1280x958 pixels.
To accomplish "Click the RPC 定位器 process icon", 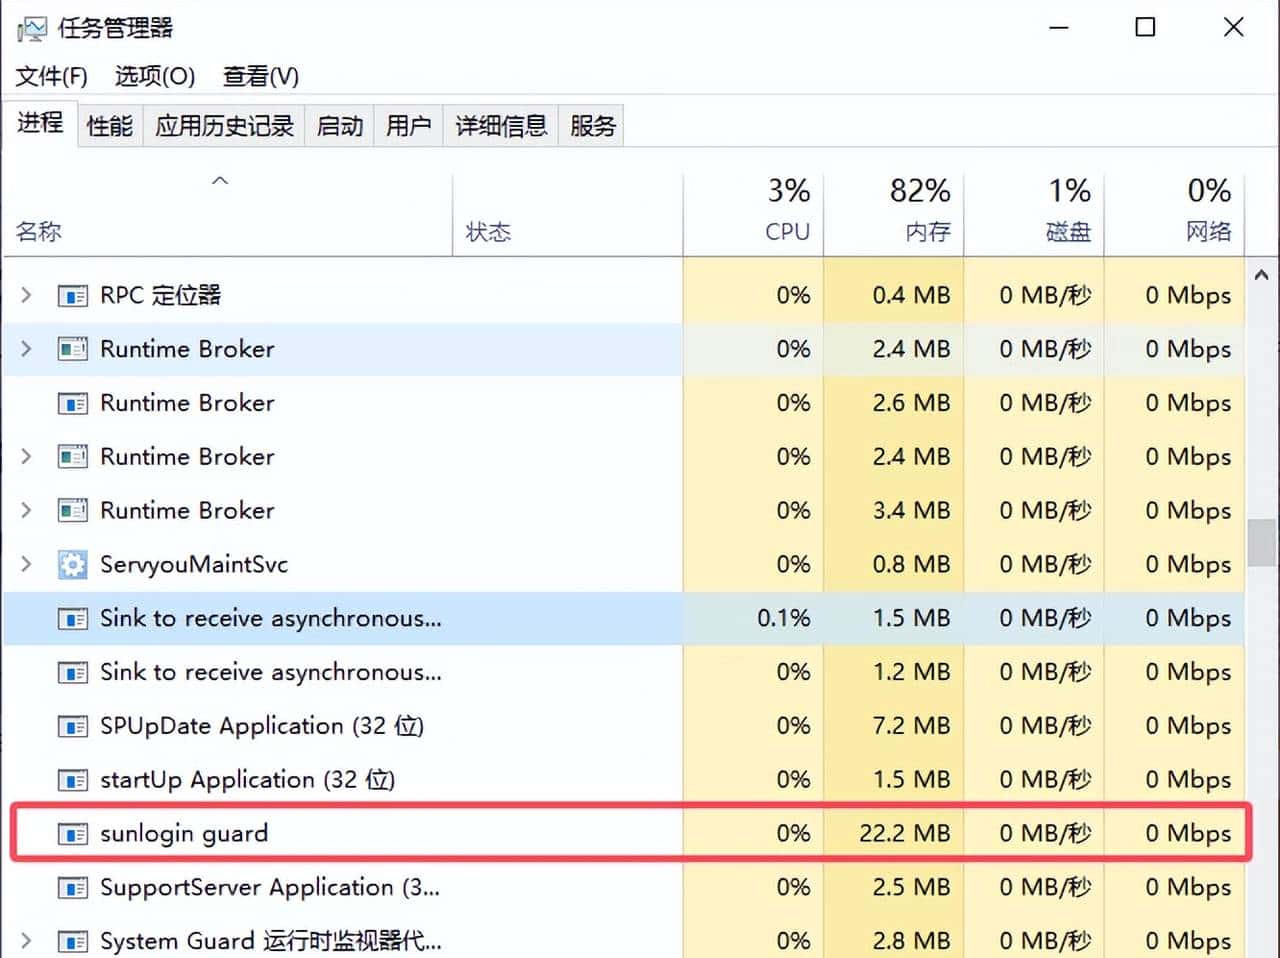I will tap(72, 295).
